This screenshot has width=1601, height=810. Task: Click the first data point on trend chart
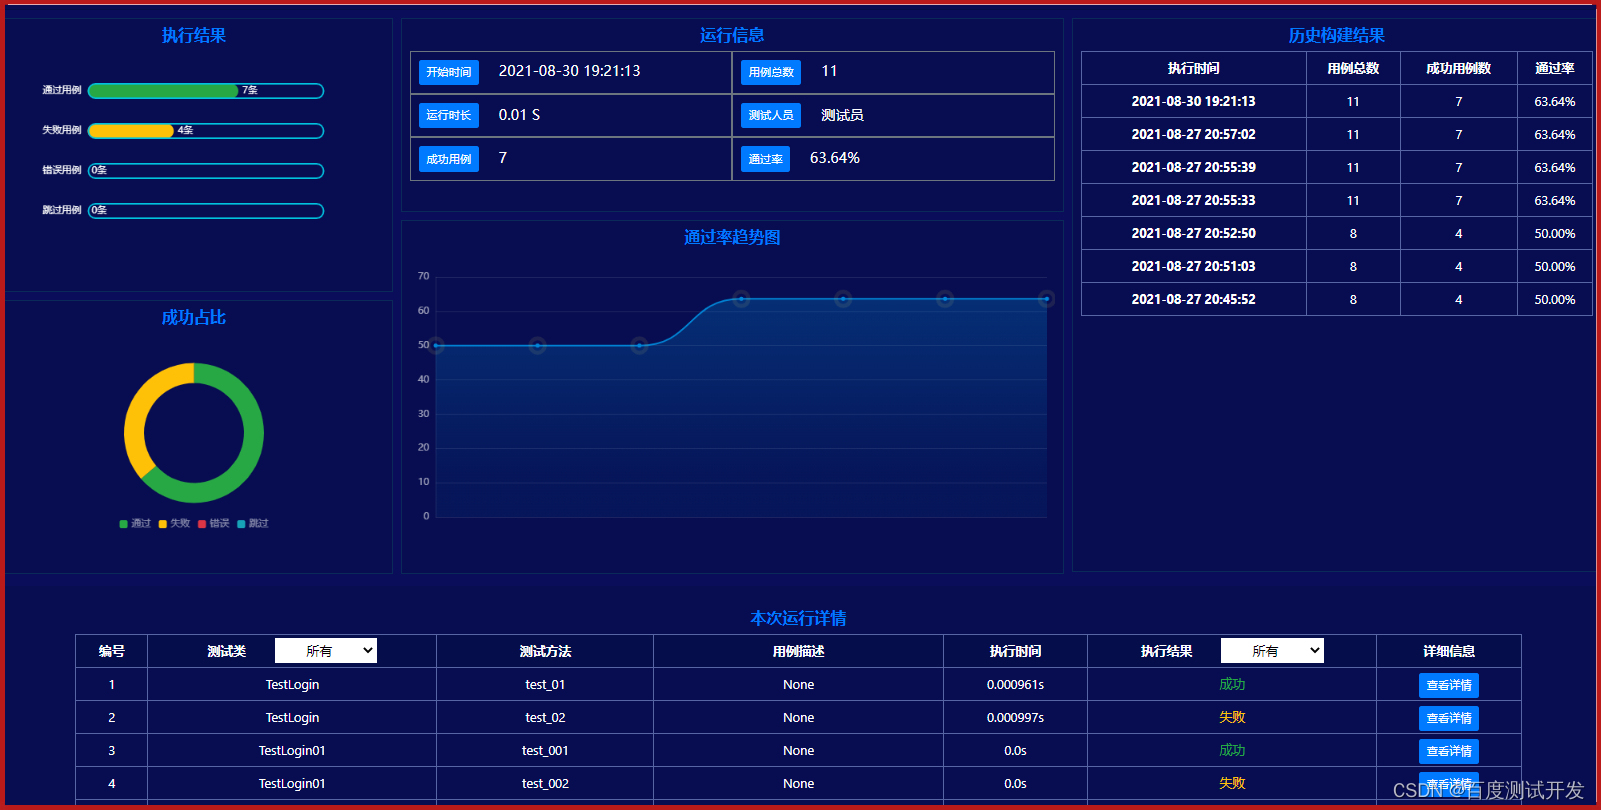pos(436,346)
